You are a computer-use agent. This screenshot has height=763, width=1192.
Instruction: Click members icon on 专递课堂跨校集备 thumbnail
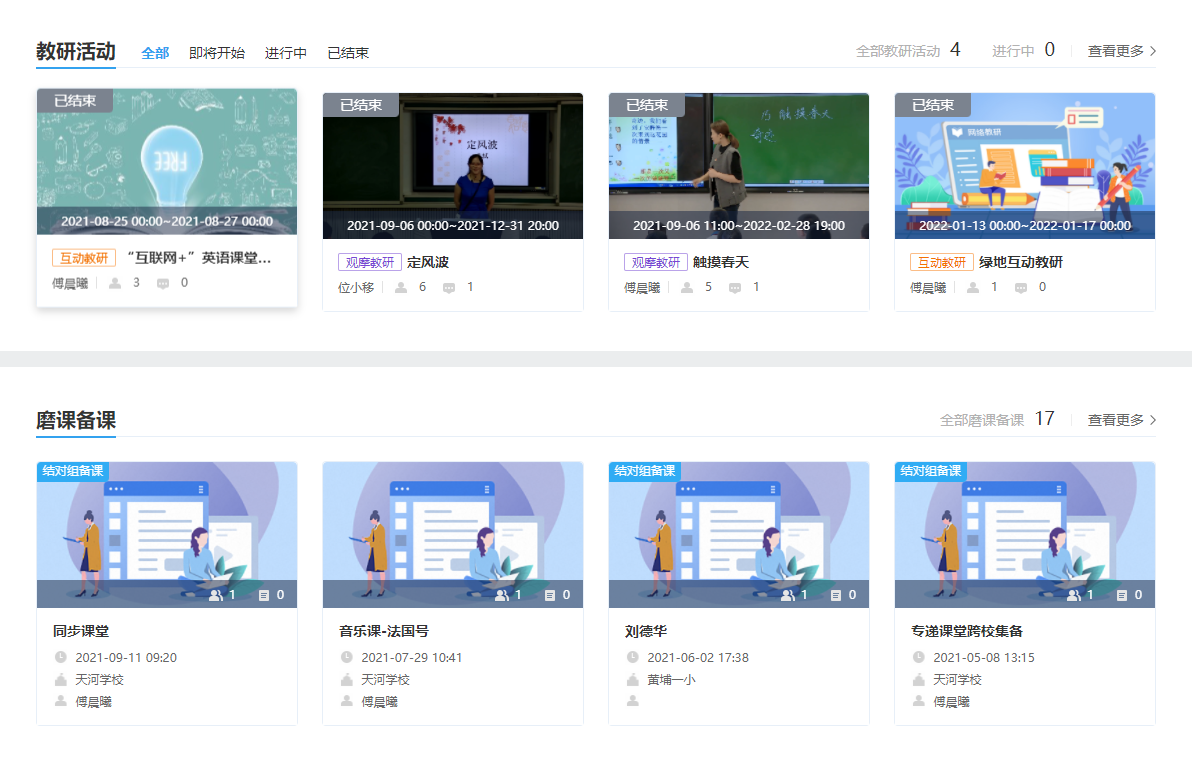1073,595
